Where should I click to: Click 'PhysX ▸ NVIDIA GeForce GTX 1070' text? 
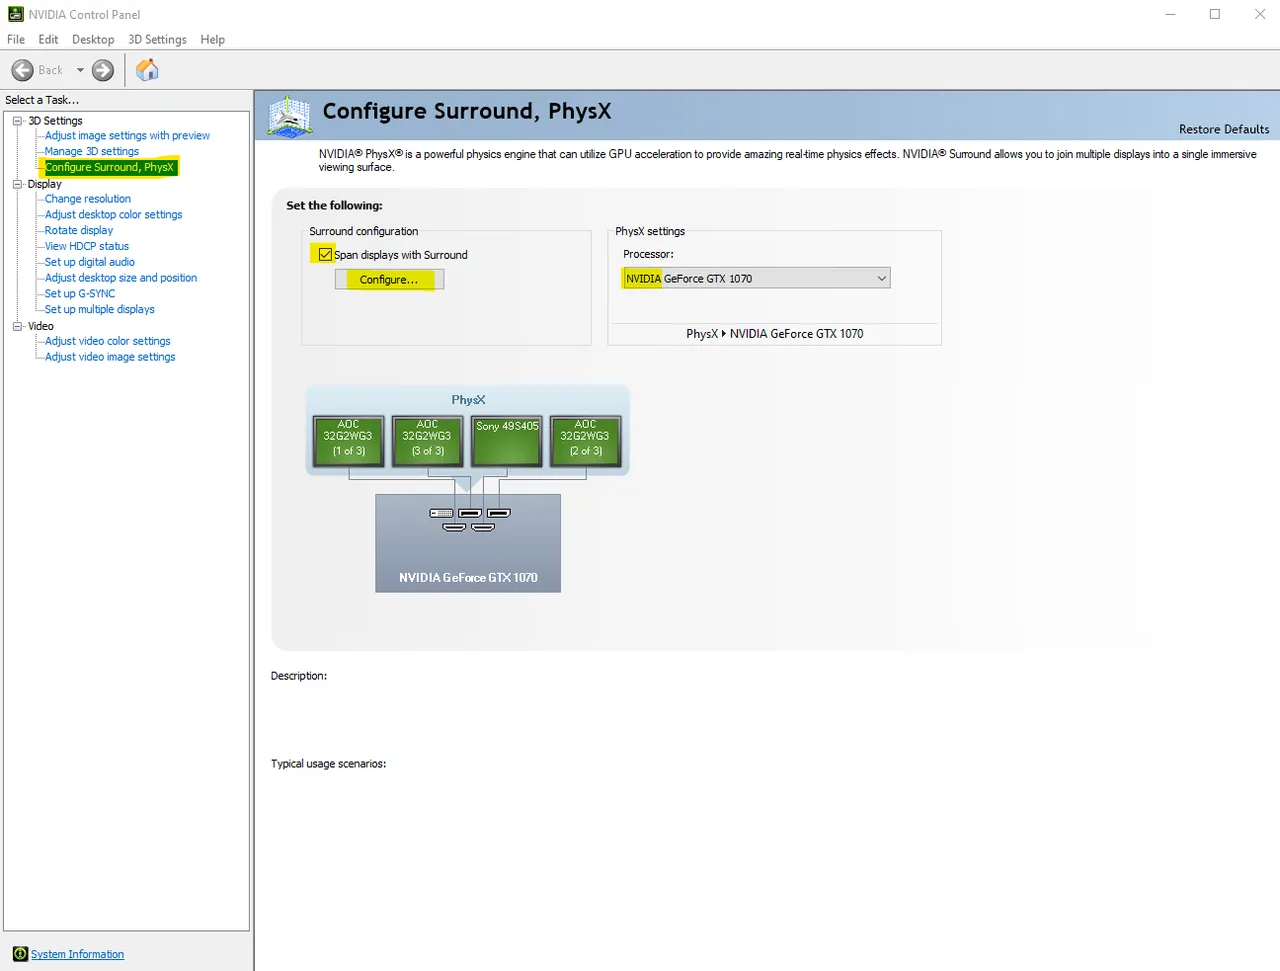click(x=775, y=334)
